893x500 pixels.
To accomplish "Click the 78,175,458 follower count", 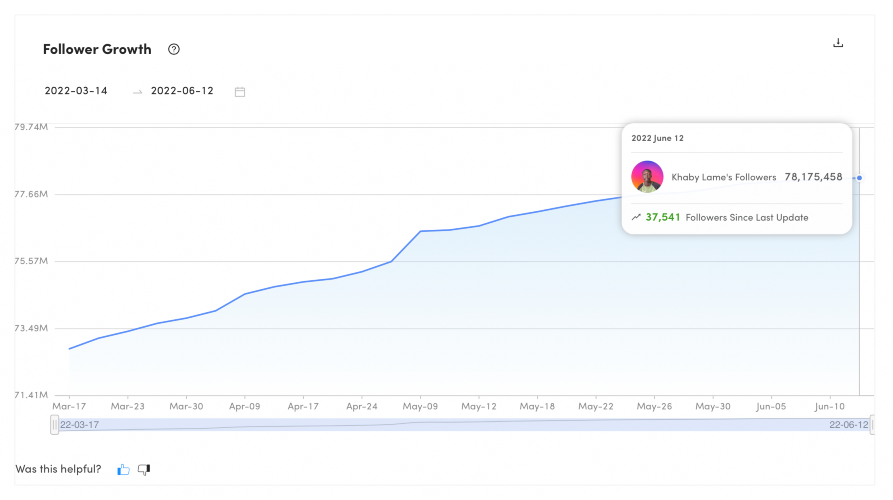I will [813, 177].
